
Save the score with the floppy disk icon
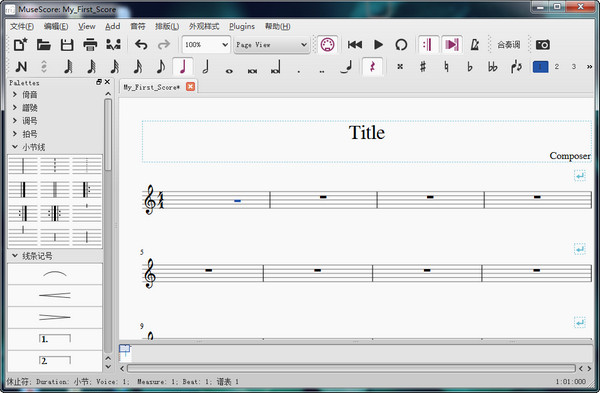(x=67, y=45)
